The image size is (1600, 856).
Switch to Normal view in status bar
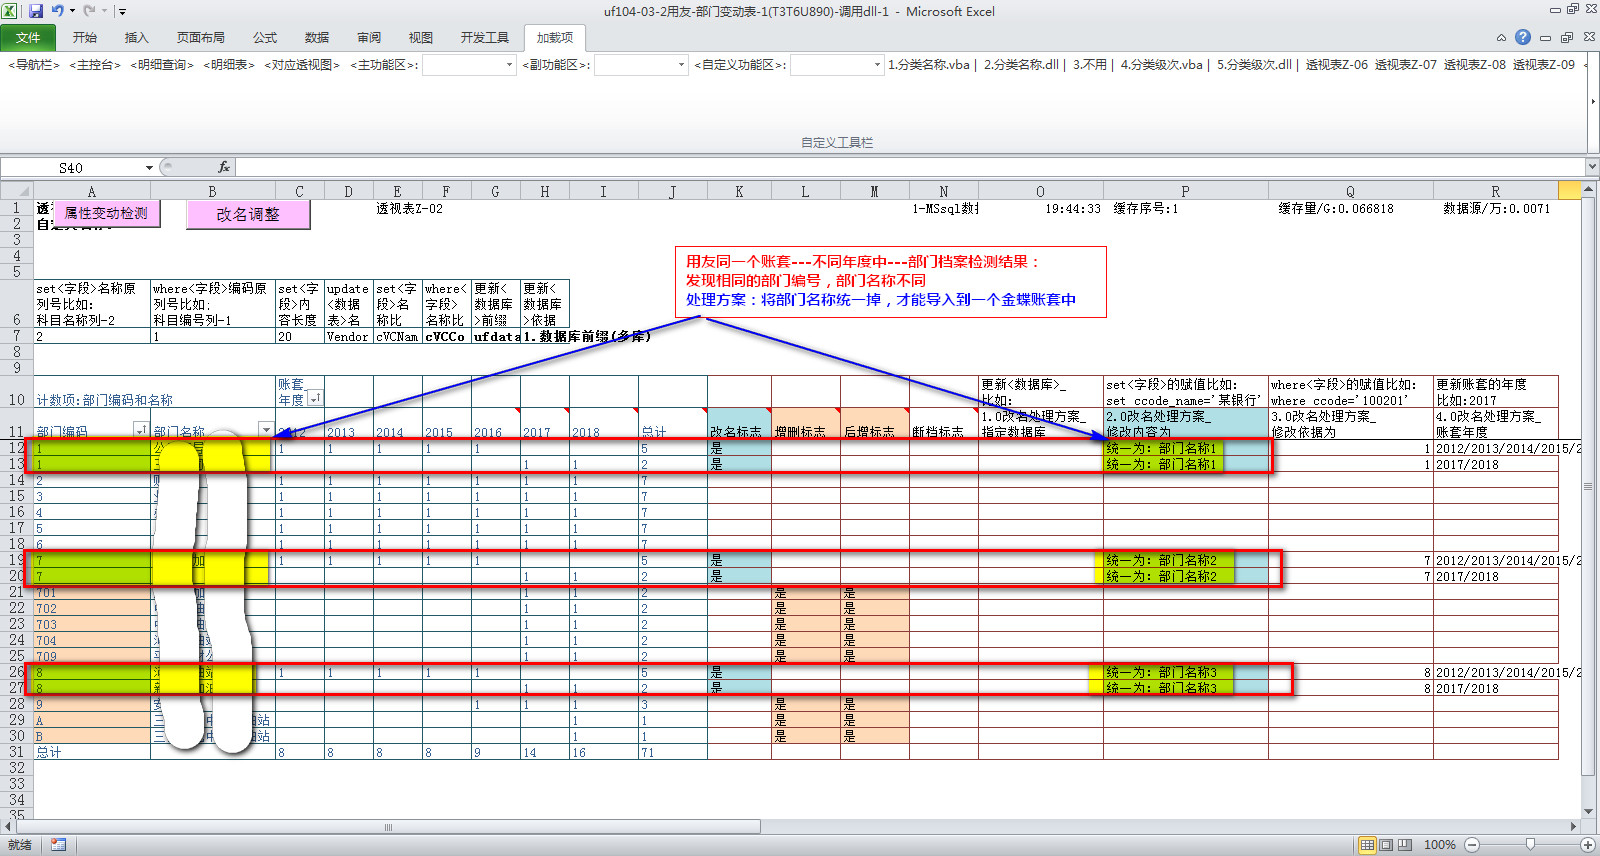tap(1367, 845)
